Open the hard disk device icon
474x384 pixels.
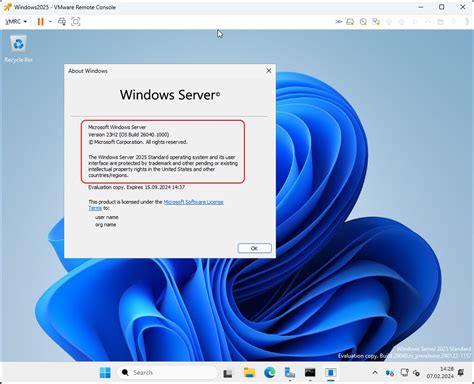coord(350,22)
